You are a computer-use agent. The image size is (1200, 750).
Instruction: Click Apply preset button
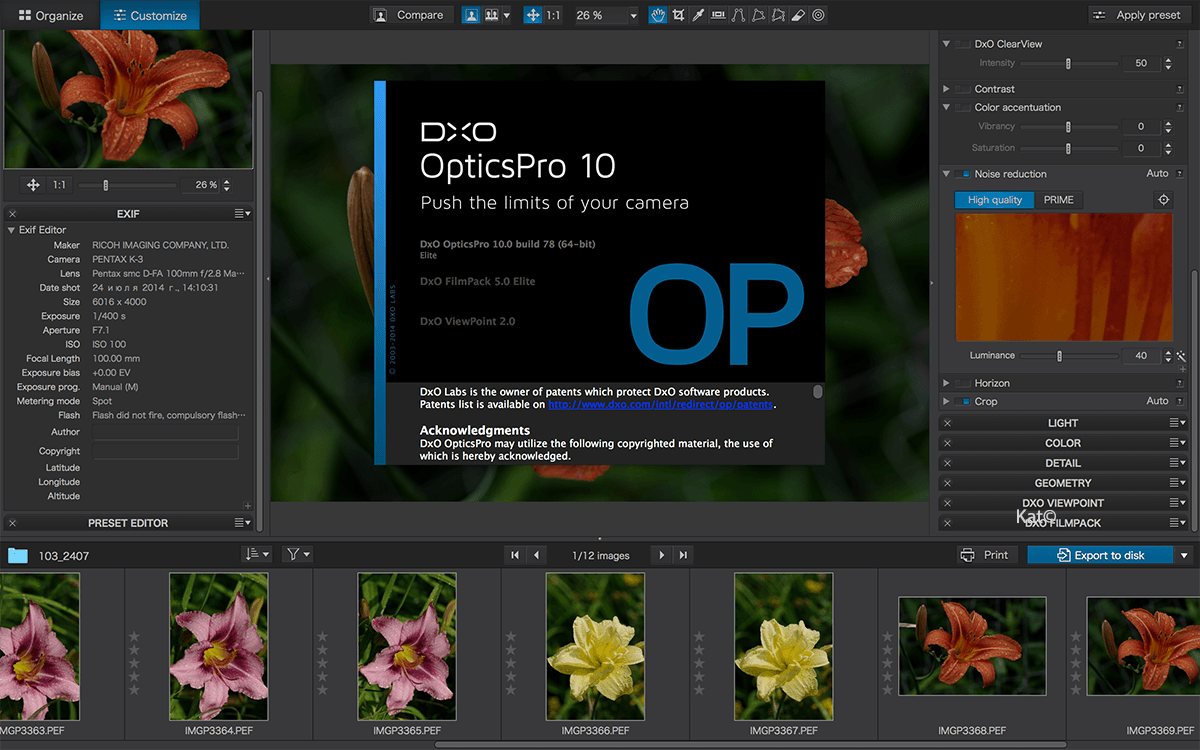click(1139, 15)
